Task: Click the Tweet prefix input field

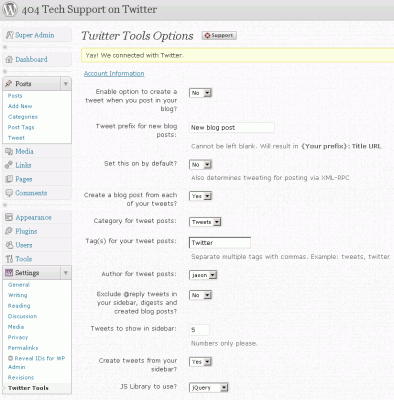Action: [232, 127]
